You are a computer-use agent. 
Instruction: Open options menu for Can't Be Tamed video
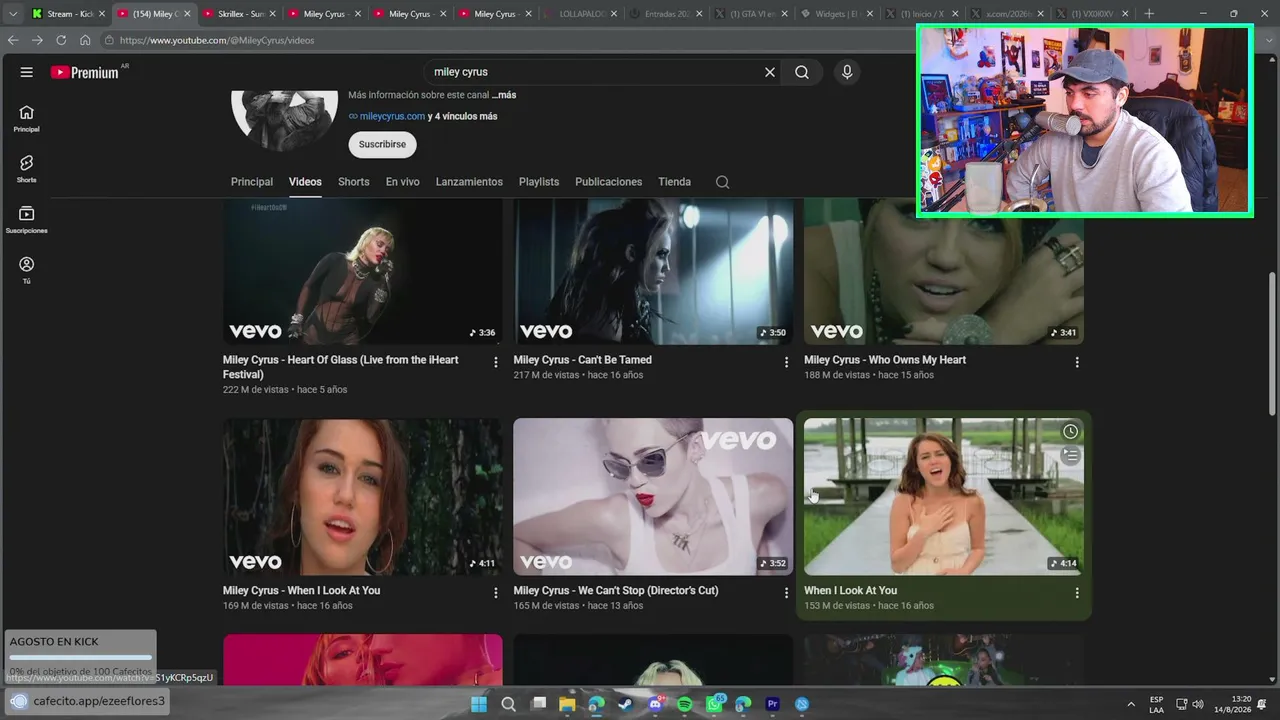pos(786,362)
